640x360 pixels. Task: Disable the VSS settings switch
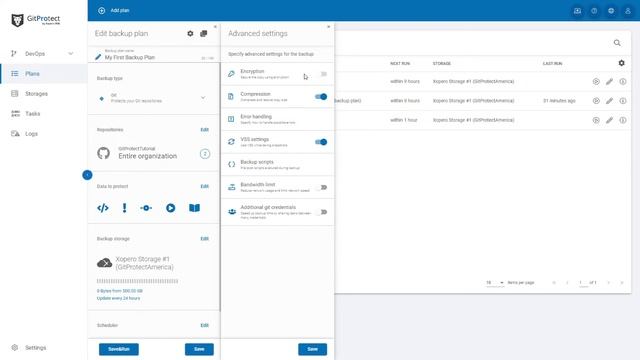tap(321, 142)
